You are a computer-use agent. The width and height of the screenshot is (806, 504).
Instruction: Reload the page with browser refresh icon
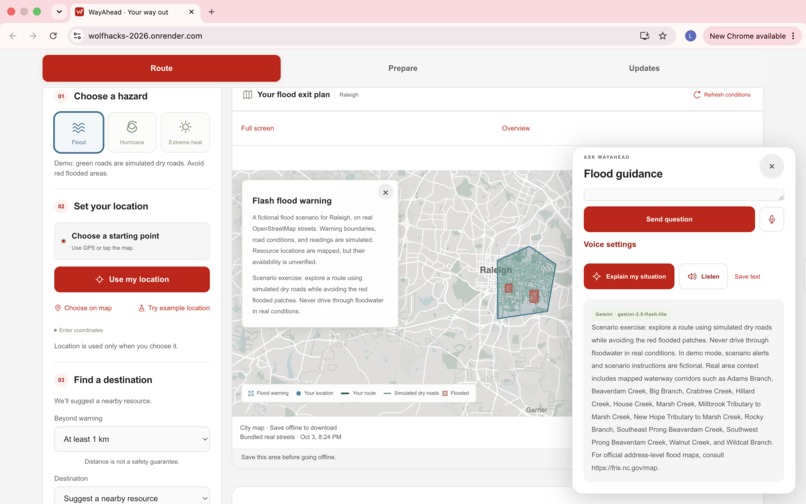pos(53,35)
